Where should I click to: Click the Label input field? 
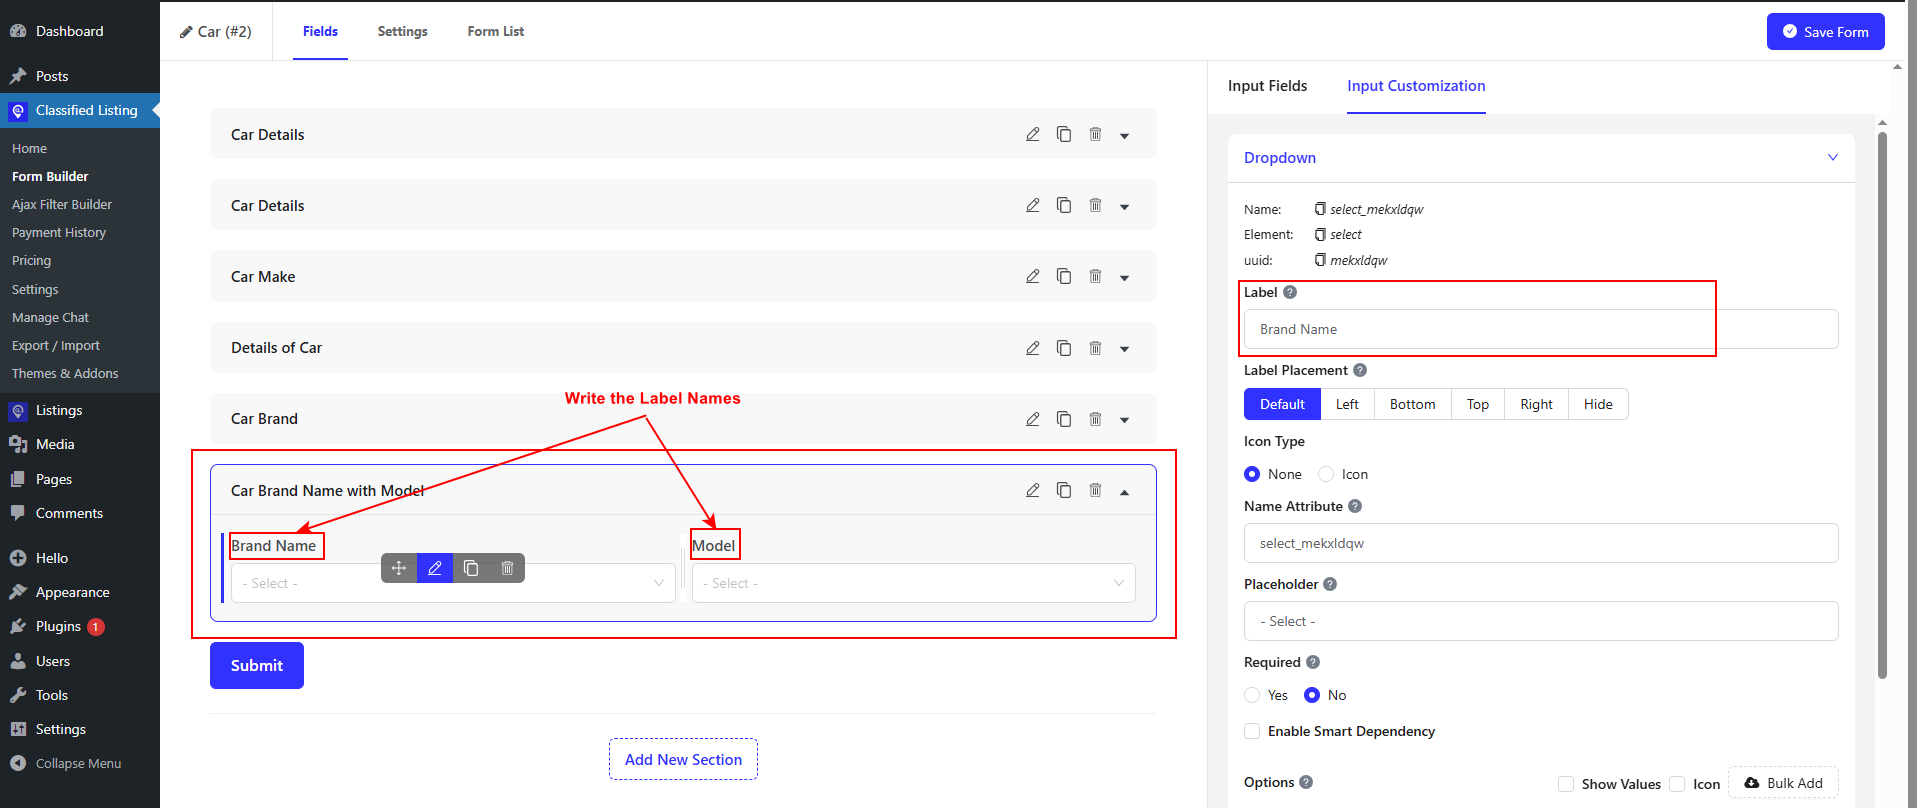(x=1541, y=329)
